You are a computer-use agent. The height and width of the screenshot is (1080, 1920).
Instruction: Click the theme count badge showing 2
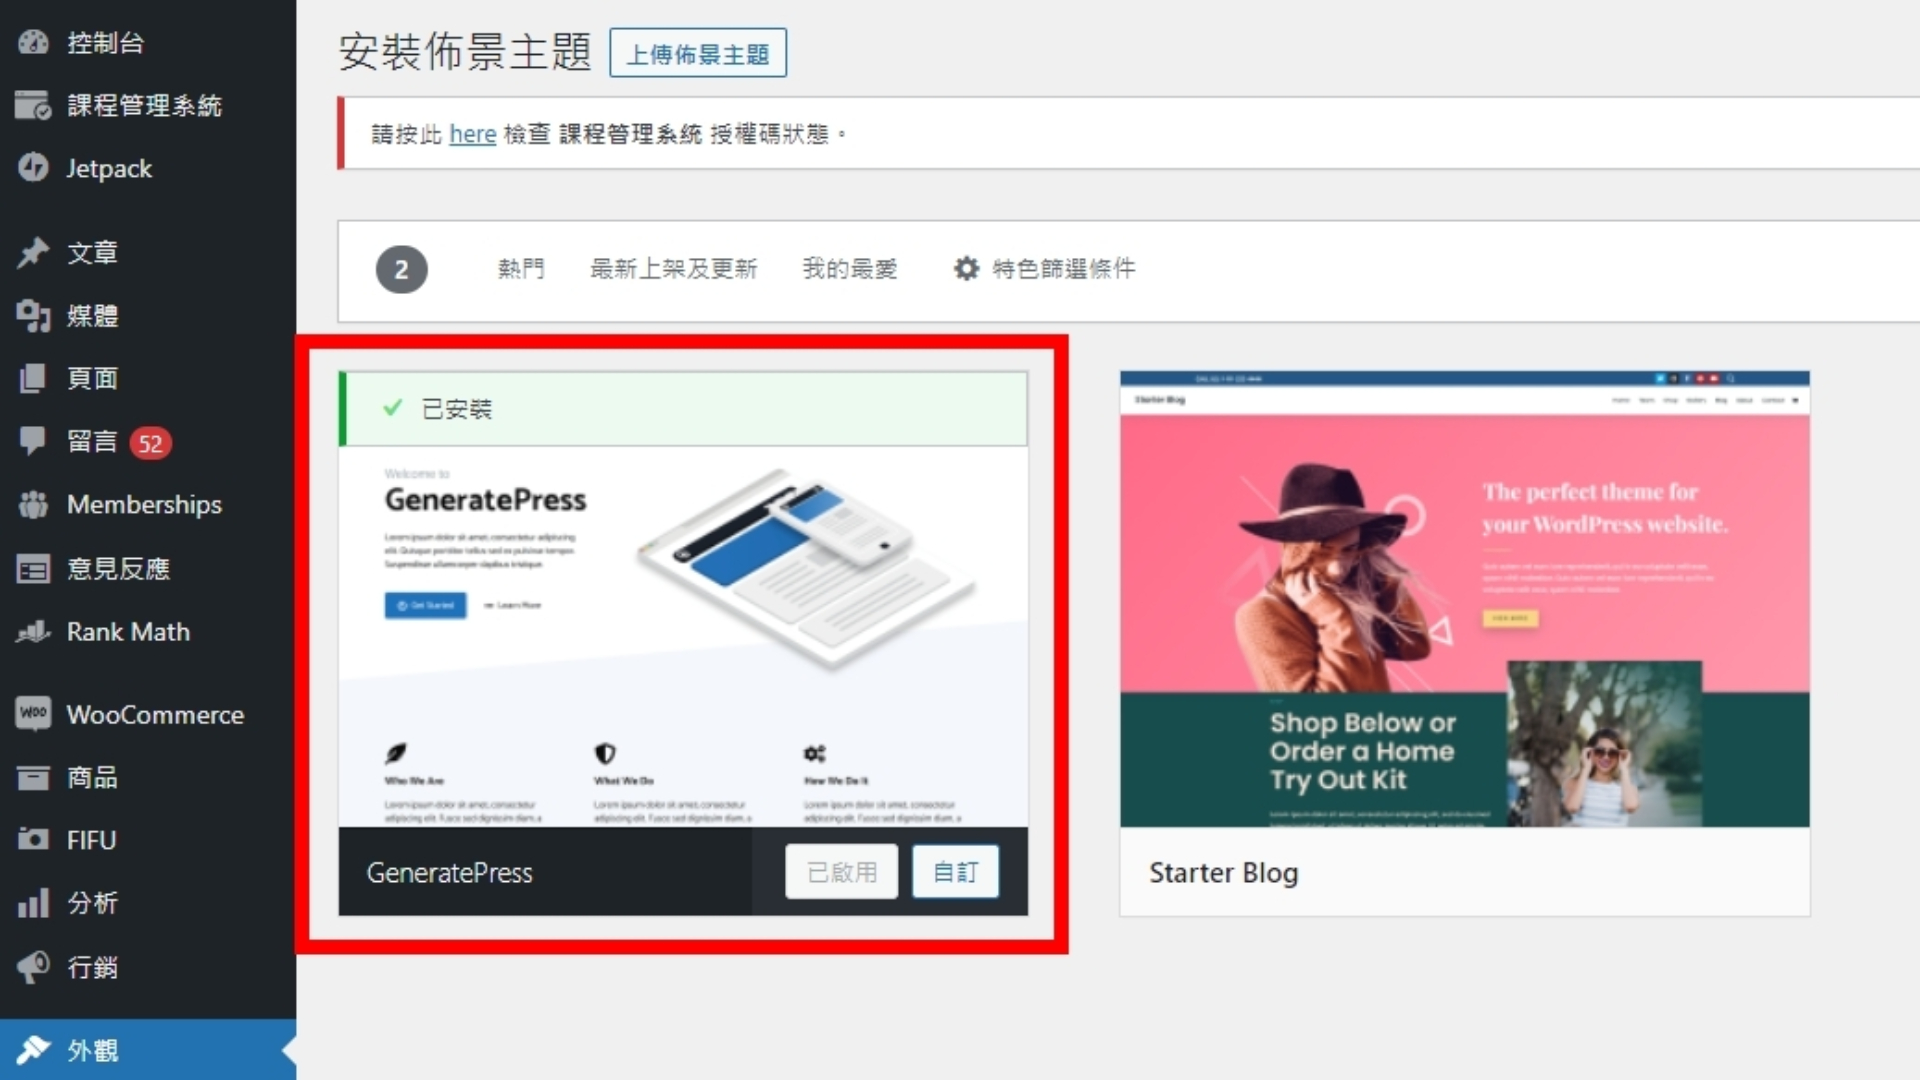[x=401, y=269]
